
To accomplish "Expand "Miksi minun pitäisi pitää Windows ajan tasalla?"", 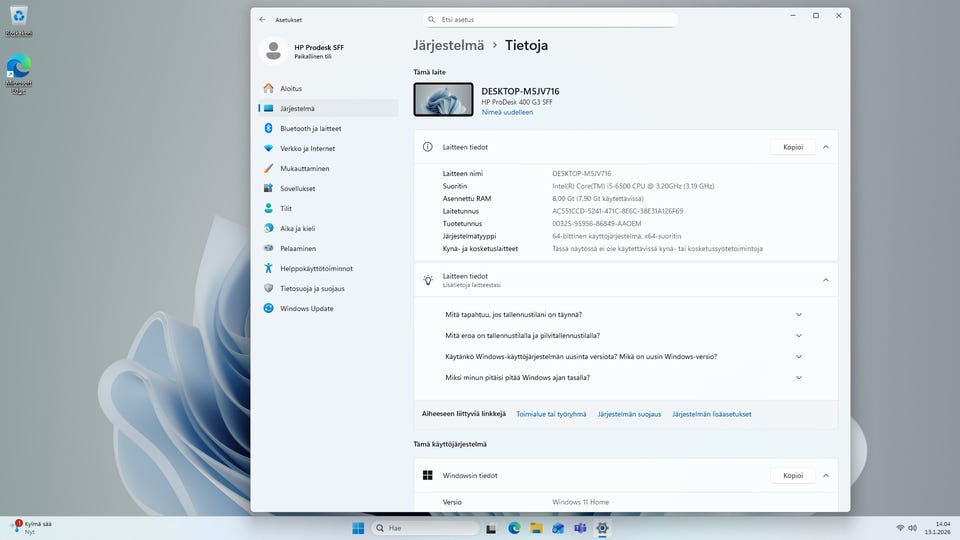I will (x=798, y=377).
